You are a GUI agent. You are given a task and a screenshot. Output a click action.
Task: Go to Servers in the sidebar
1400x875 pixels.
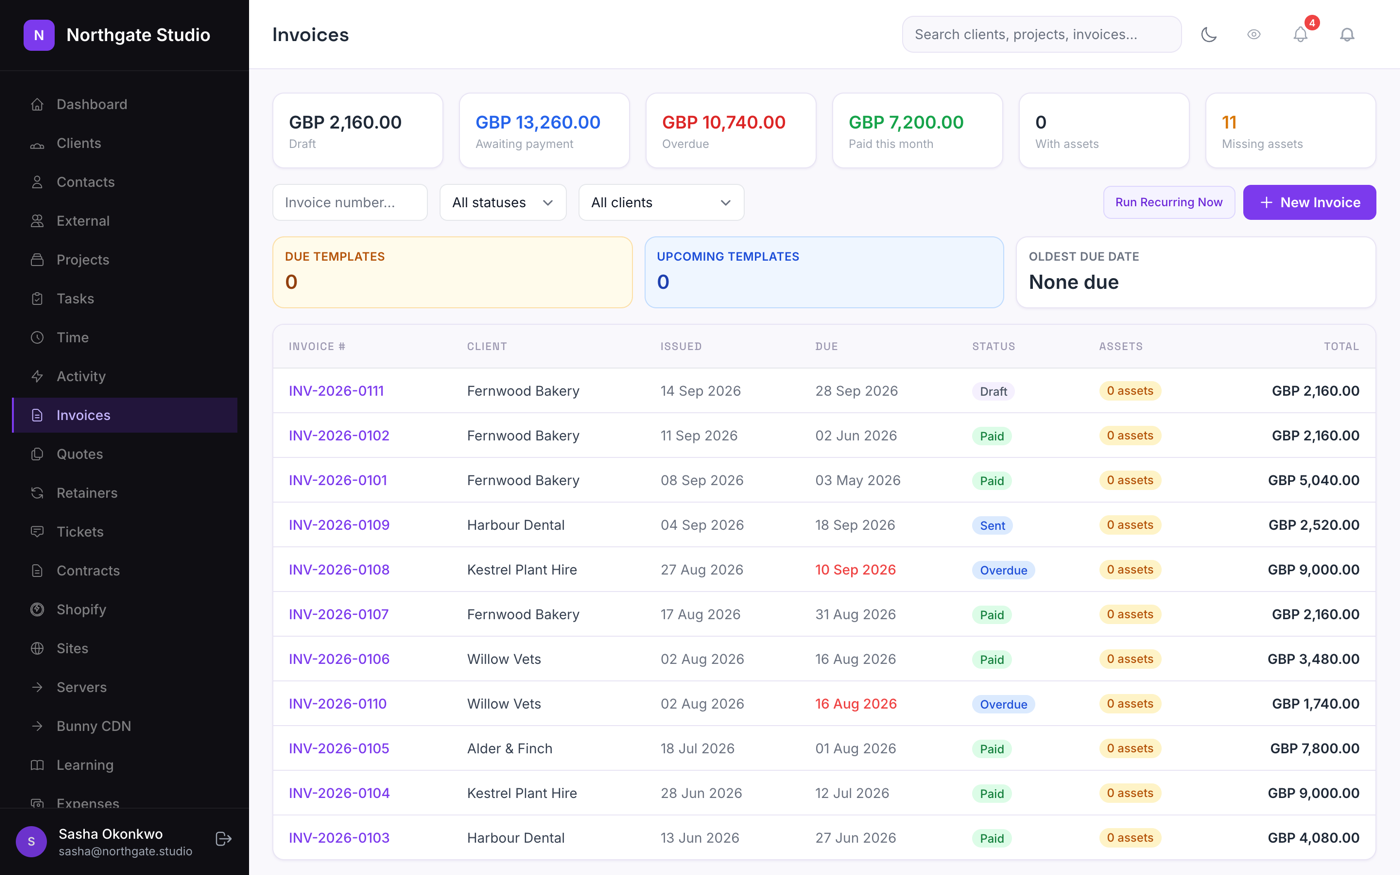[x=124, y=687]
